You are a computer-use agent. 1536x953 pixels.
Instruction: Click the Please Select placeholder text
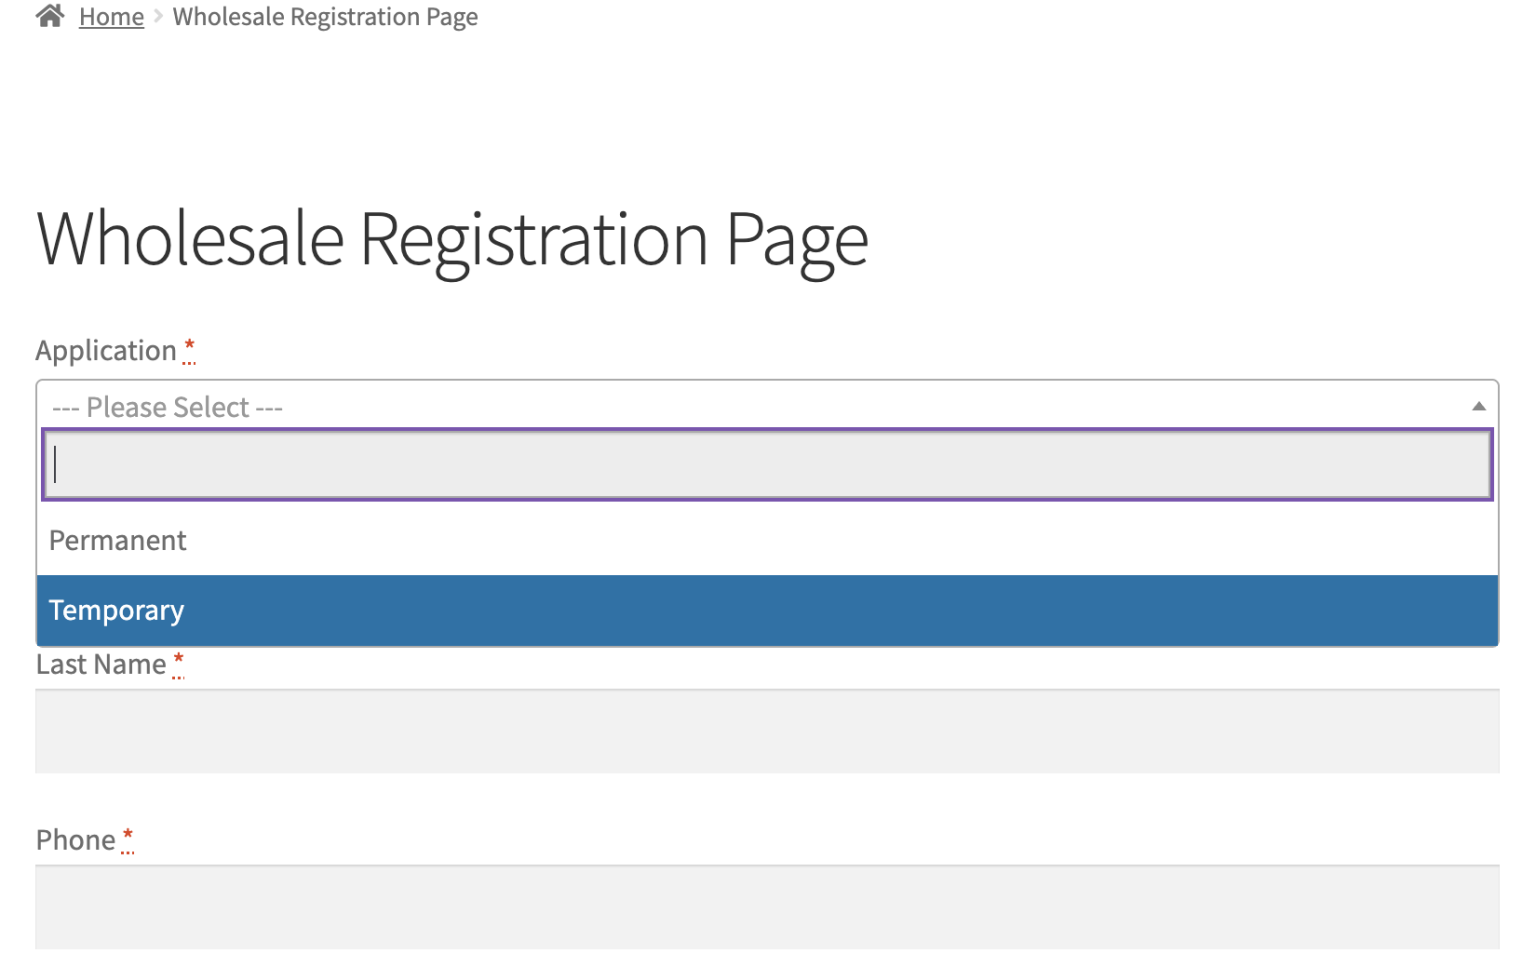pos(166,406)
